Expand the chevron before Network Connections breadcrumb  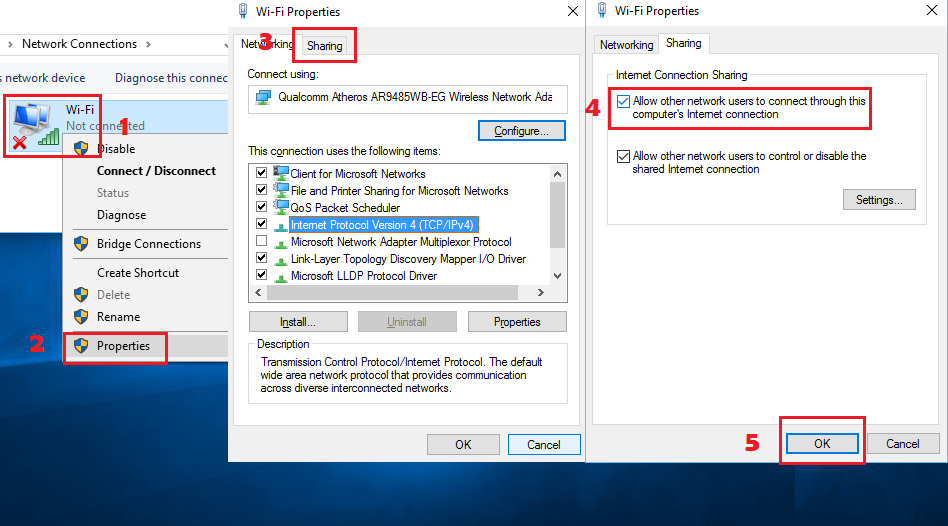click(x=10, y=44)
